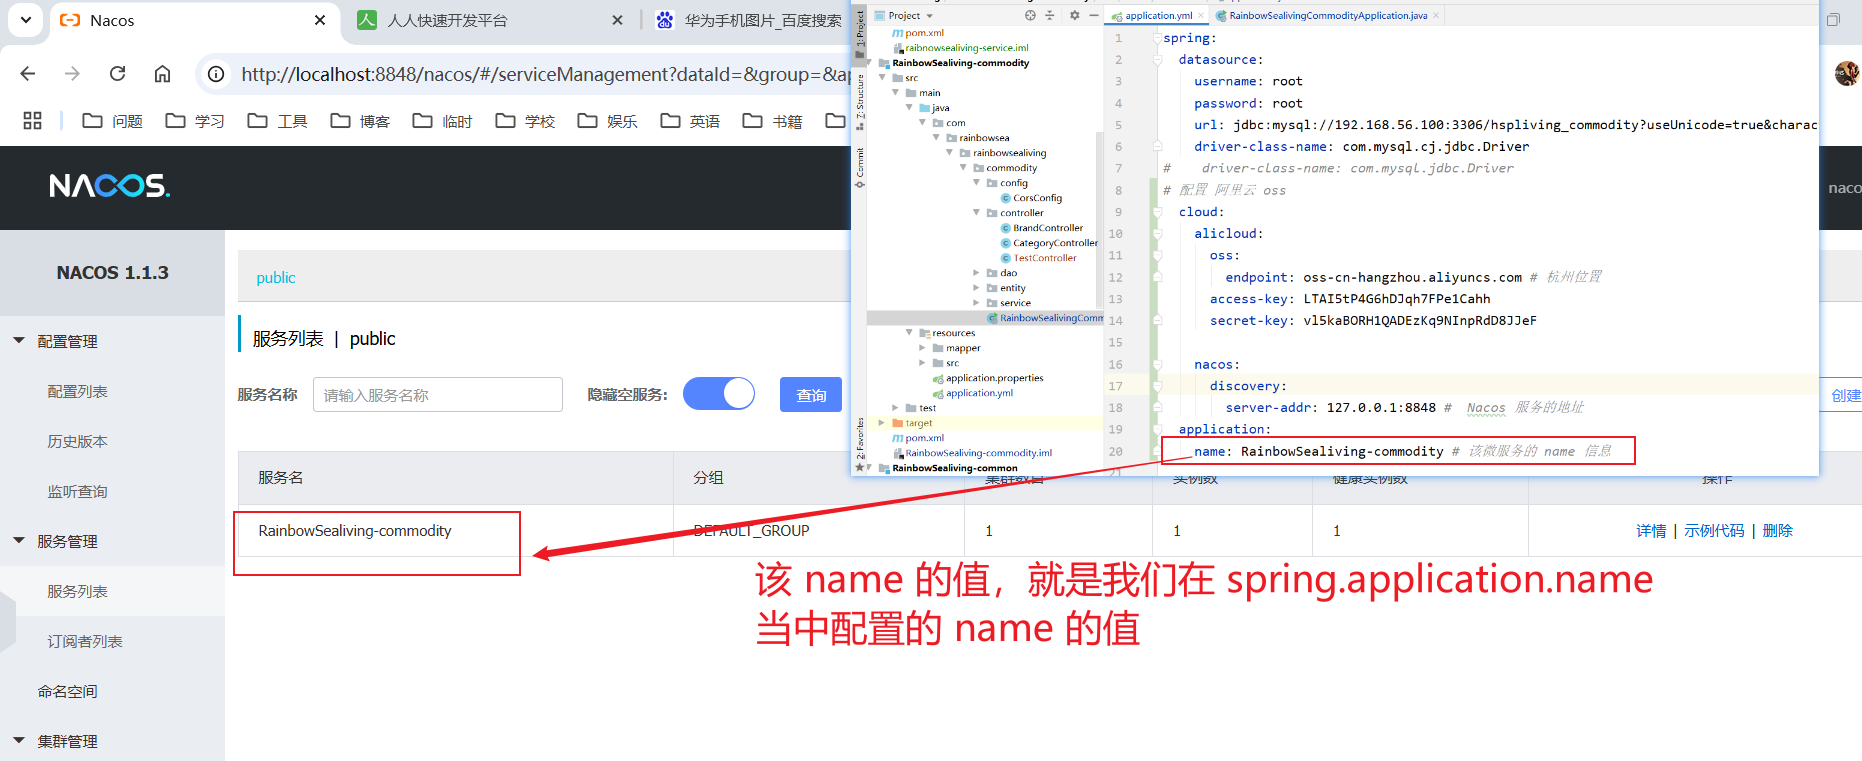Screen dimensions: 1862x761
Task: Collapse the config package in project tree
Action: point(977,182)
